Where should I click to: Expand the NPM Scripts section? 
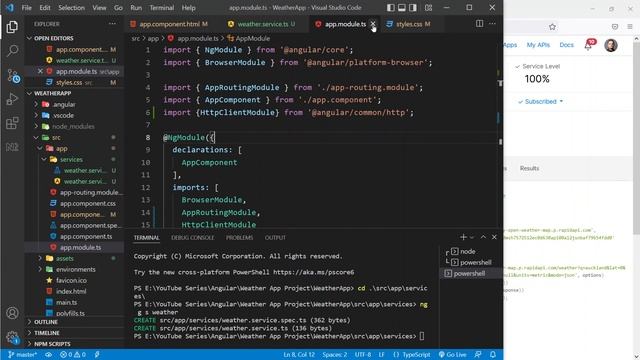pos(52,344)
